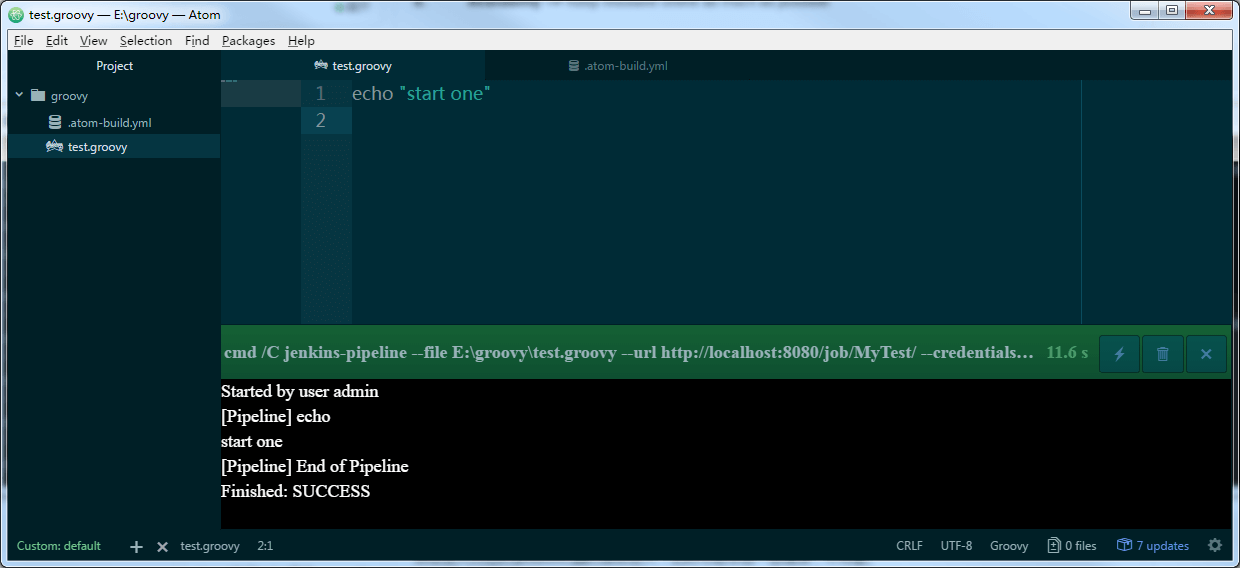This screenshot has height=568, width=1240.
Task: Collapse the groovy folder chevron
Action: (19, 96)
